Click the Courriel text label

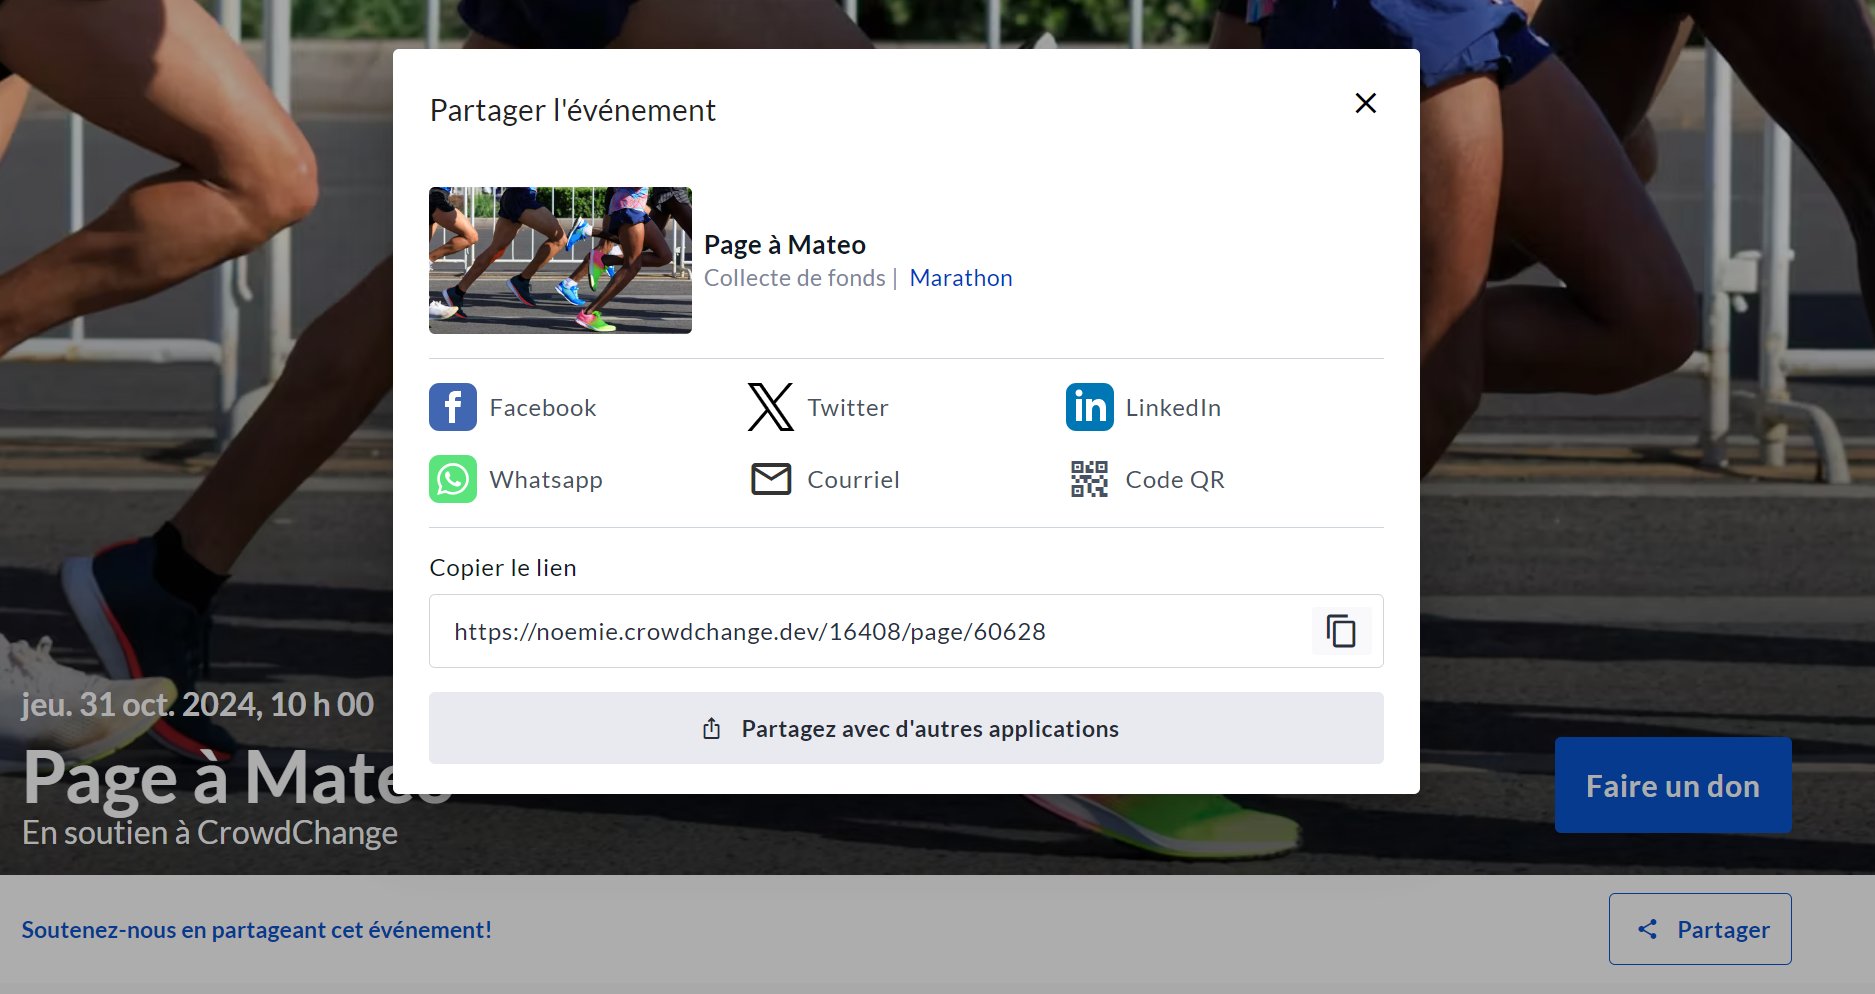tap(853, 480)
